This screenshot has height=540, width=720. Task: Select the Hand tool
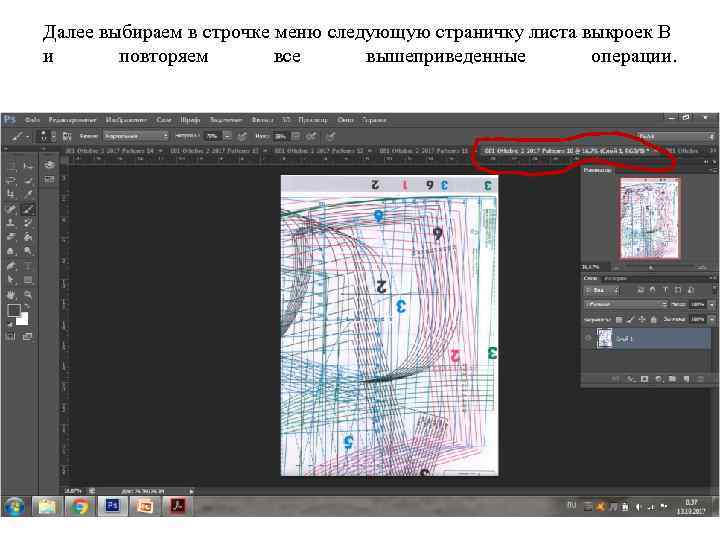[x=11, y=295]
